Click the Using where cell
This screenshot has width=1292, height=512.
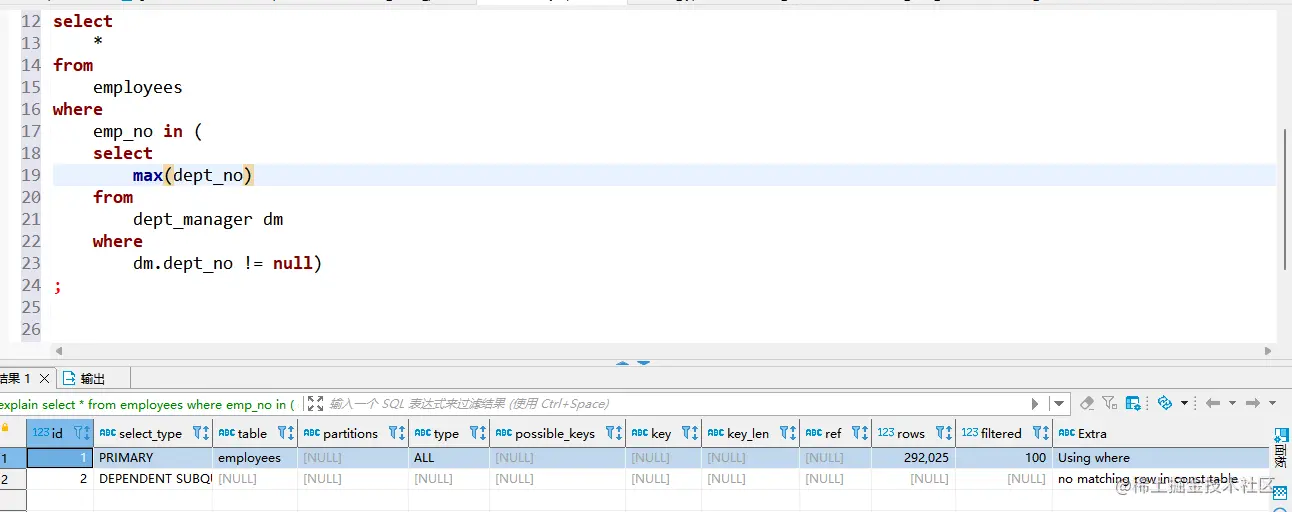(x=1159, y=457)
